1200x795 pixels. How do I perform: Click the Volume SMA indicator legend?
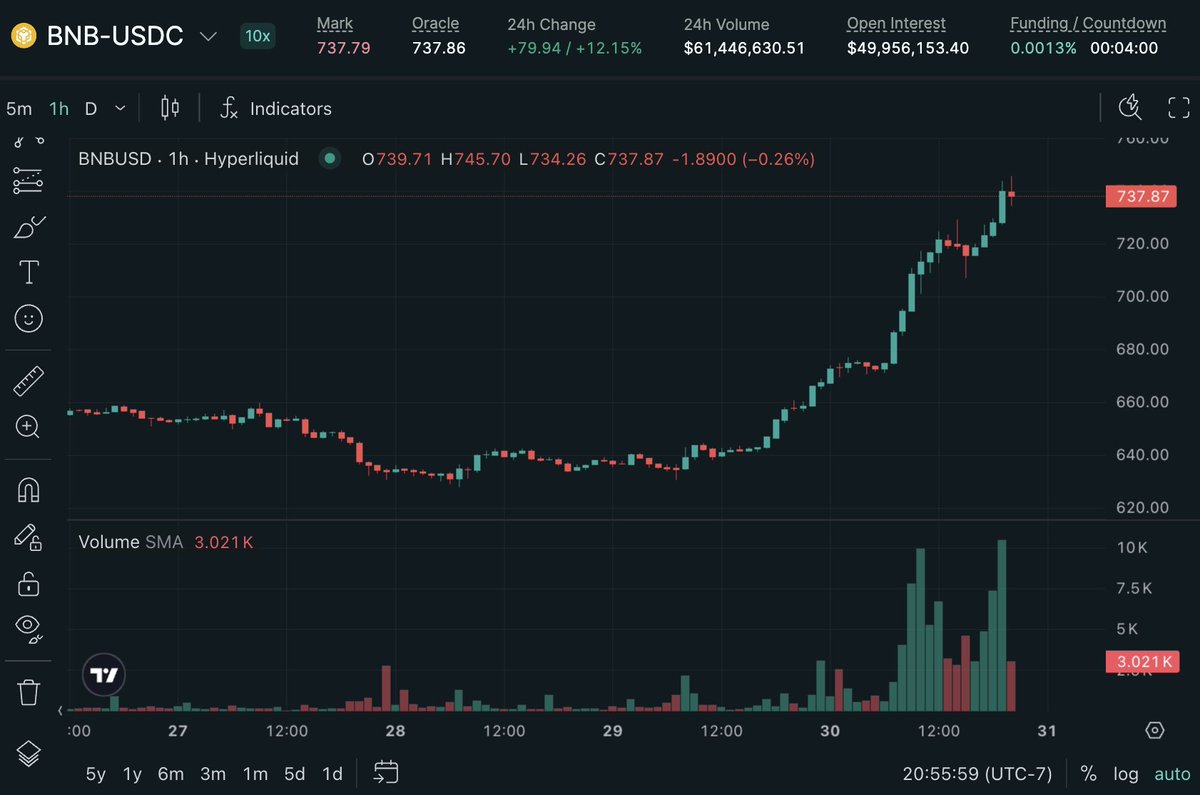130,542
